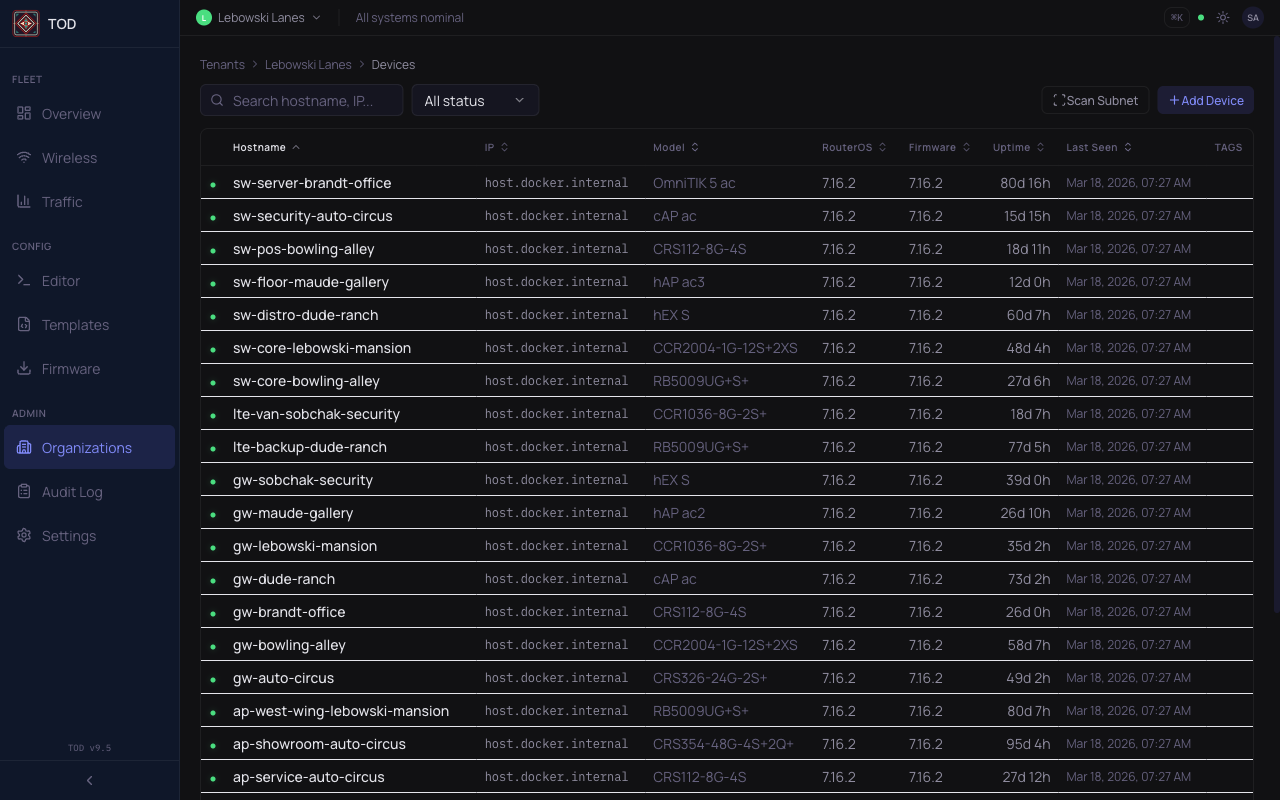Screen dimensions: 1280x800
Task: Expand the Lebowski Lanes tenant switcher
Action: (x=258, y=17)
